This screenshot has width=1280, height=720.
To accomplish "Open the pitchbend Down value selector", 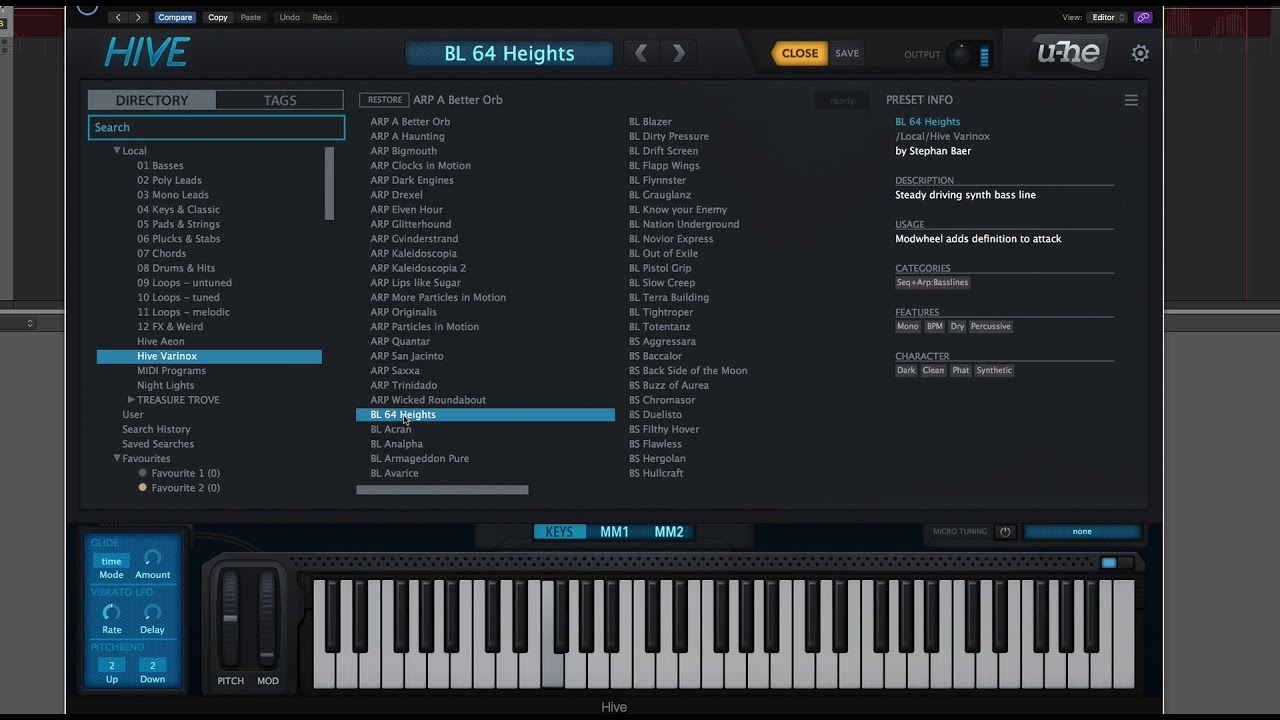I will (x=152, y=666).
